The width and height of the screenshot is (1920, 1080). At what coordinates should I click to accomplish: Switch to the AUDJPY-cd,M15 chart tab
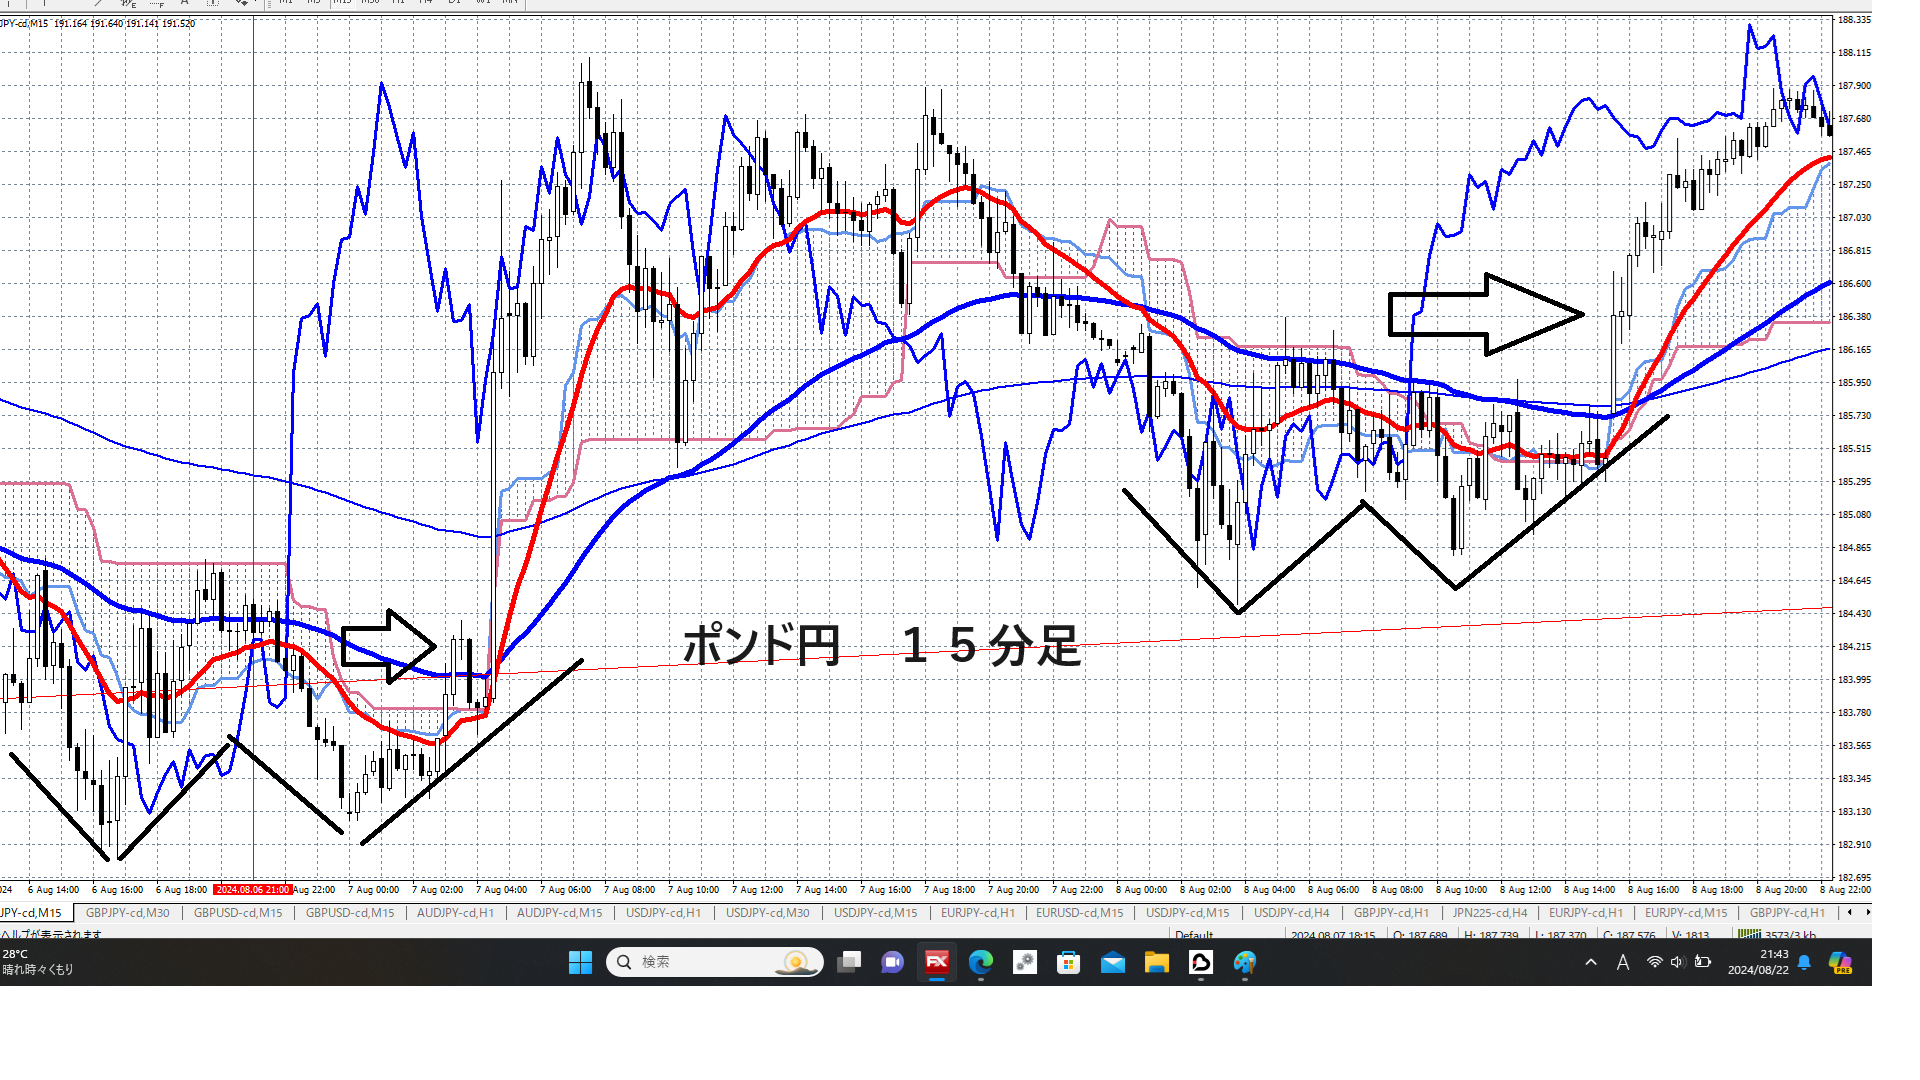coord(559,913)
